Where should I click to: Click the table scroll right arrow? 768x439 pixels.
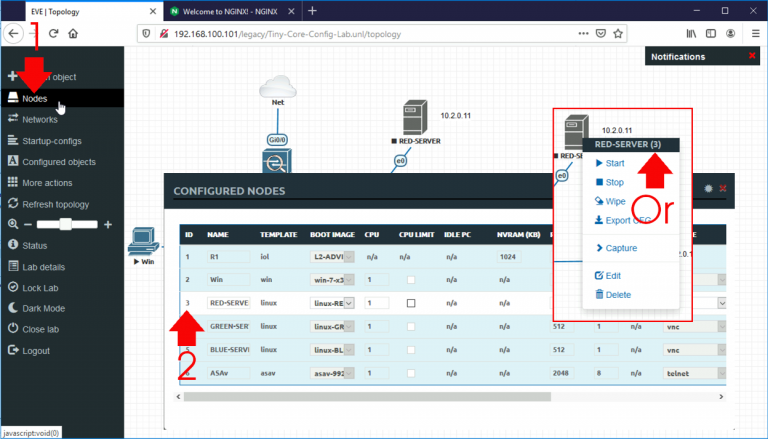(x=721, y=396)
